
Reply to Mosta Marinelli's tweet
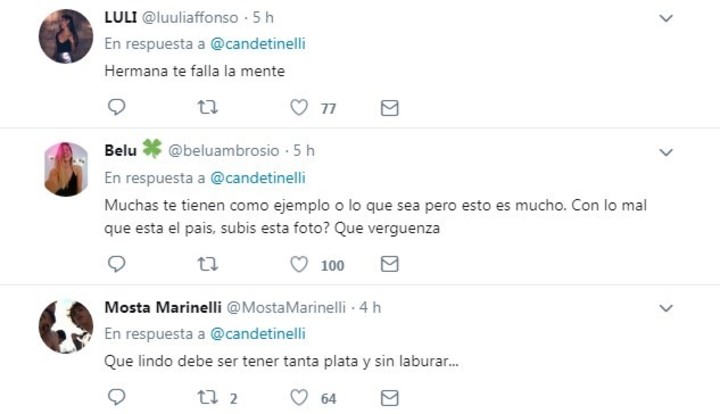[x=117, y=397]
